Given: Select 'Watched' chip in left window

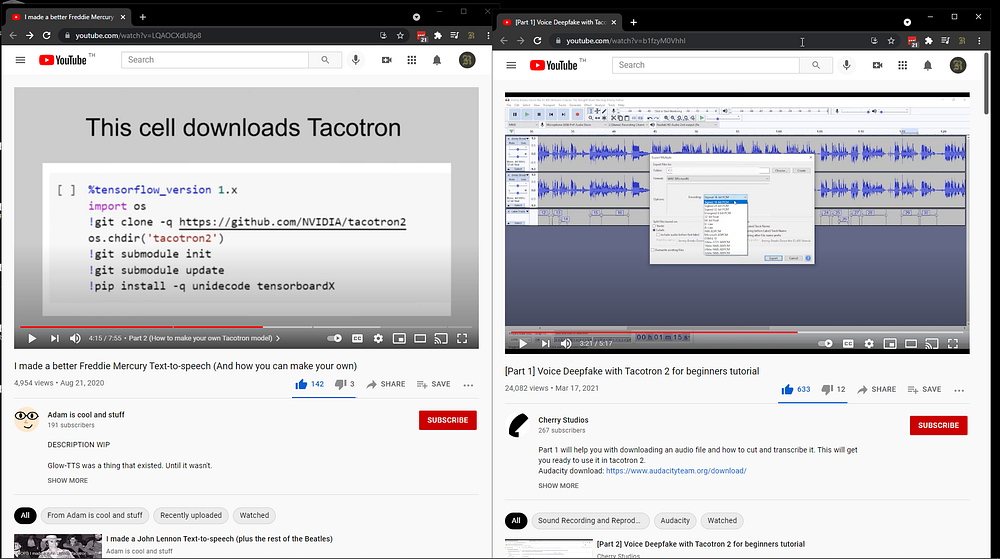Looking at the screenshot, I should tap(254, 516).
